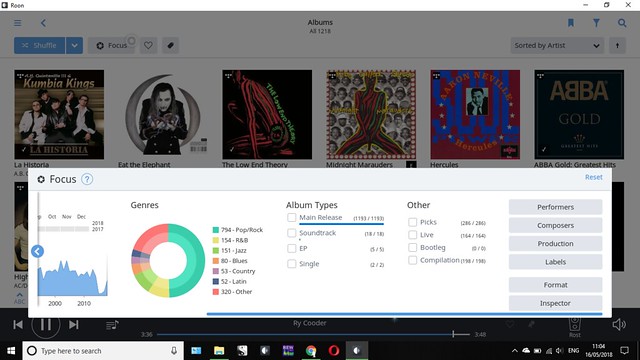Reset the Focus filters
The width and height of the screenshot is (640, 360).
click(x=593, y=177)
